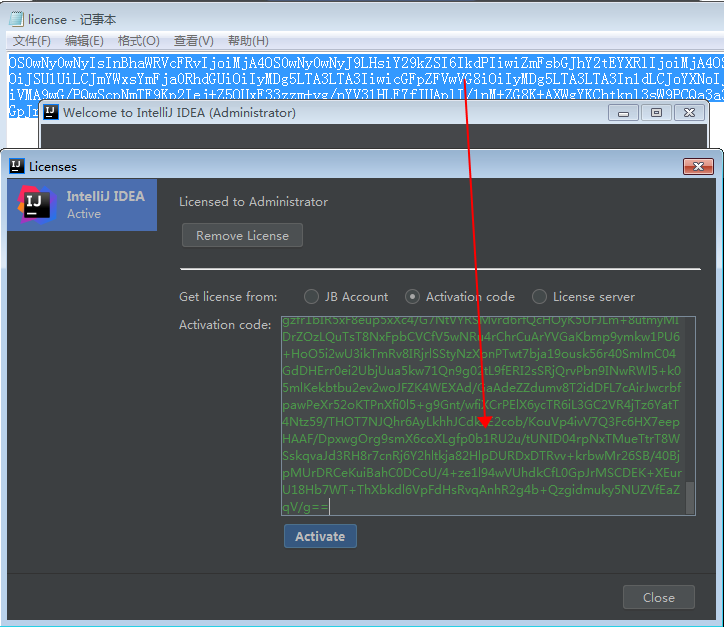Open the Notepad 文件(F) menu
724x627 pixels.
[31, 41]
